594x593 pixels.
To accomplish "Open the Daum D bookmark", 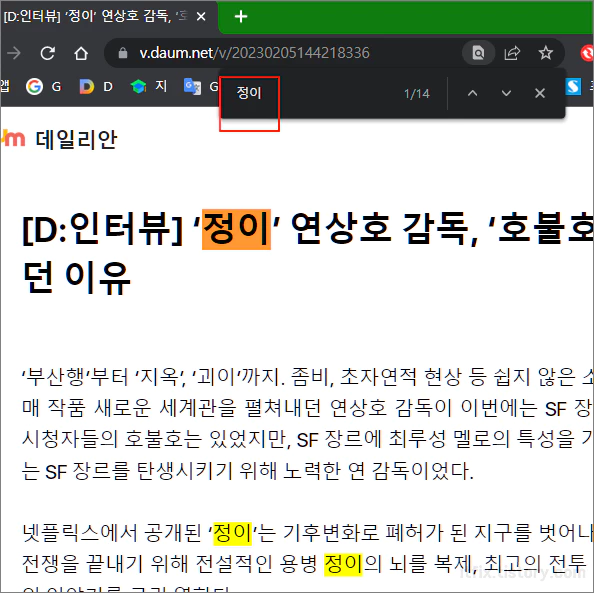I will click(96, 87).
